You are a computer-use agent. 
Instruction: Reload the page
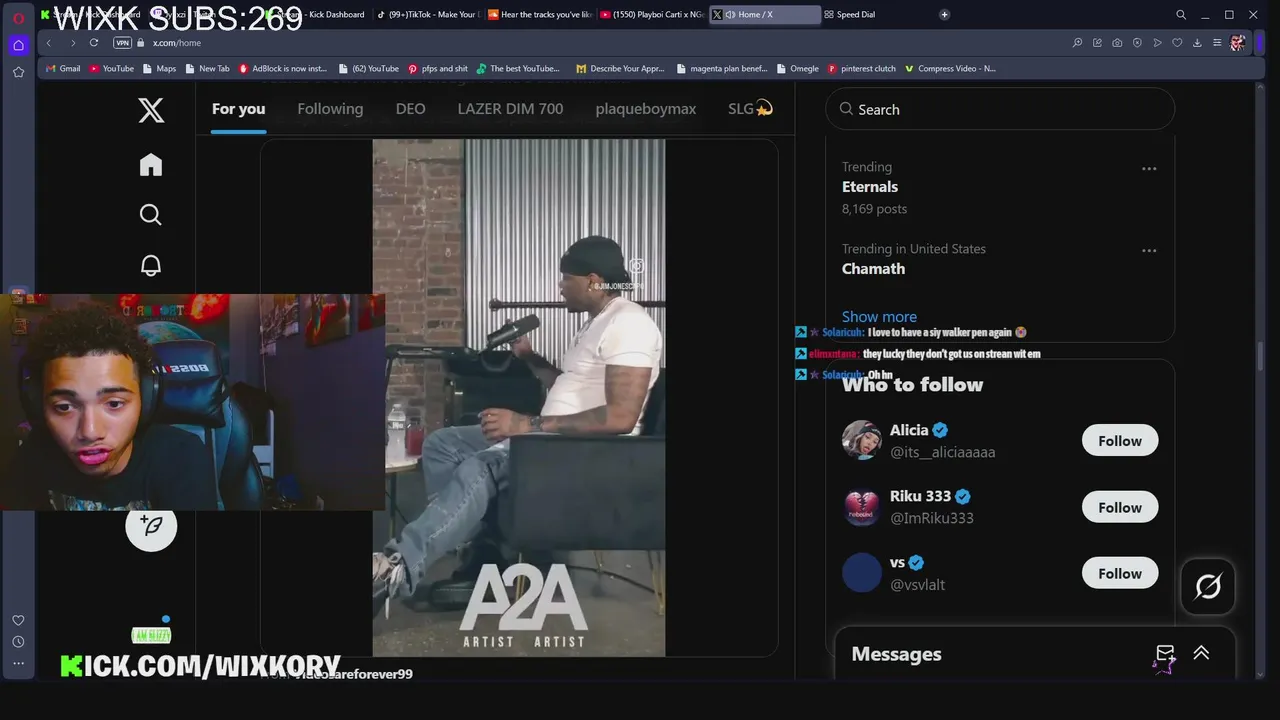(94, 43)
